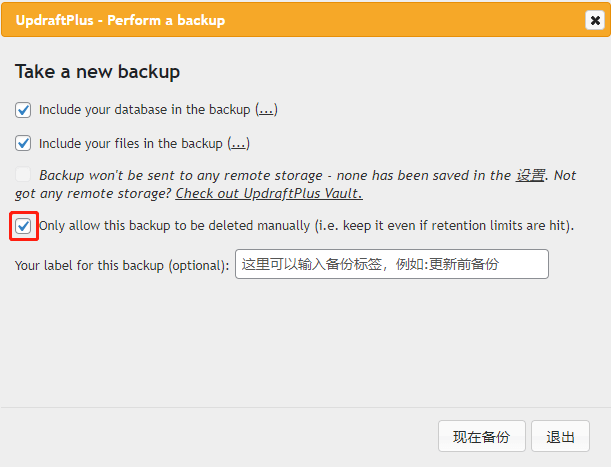Toggle the include files checkbox
Image resolution: width=611 pixels, height=467 pixels.
(24, 143)
